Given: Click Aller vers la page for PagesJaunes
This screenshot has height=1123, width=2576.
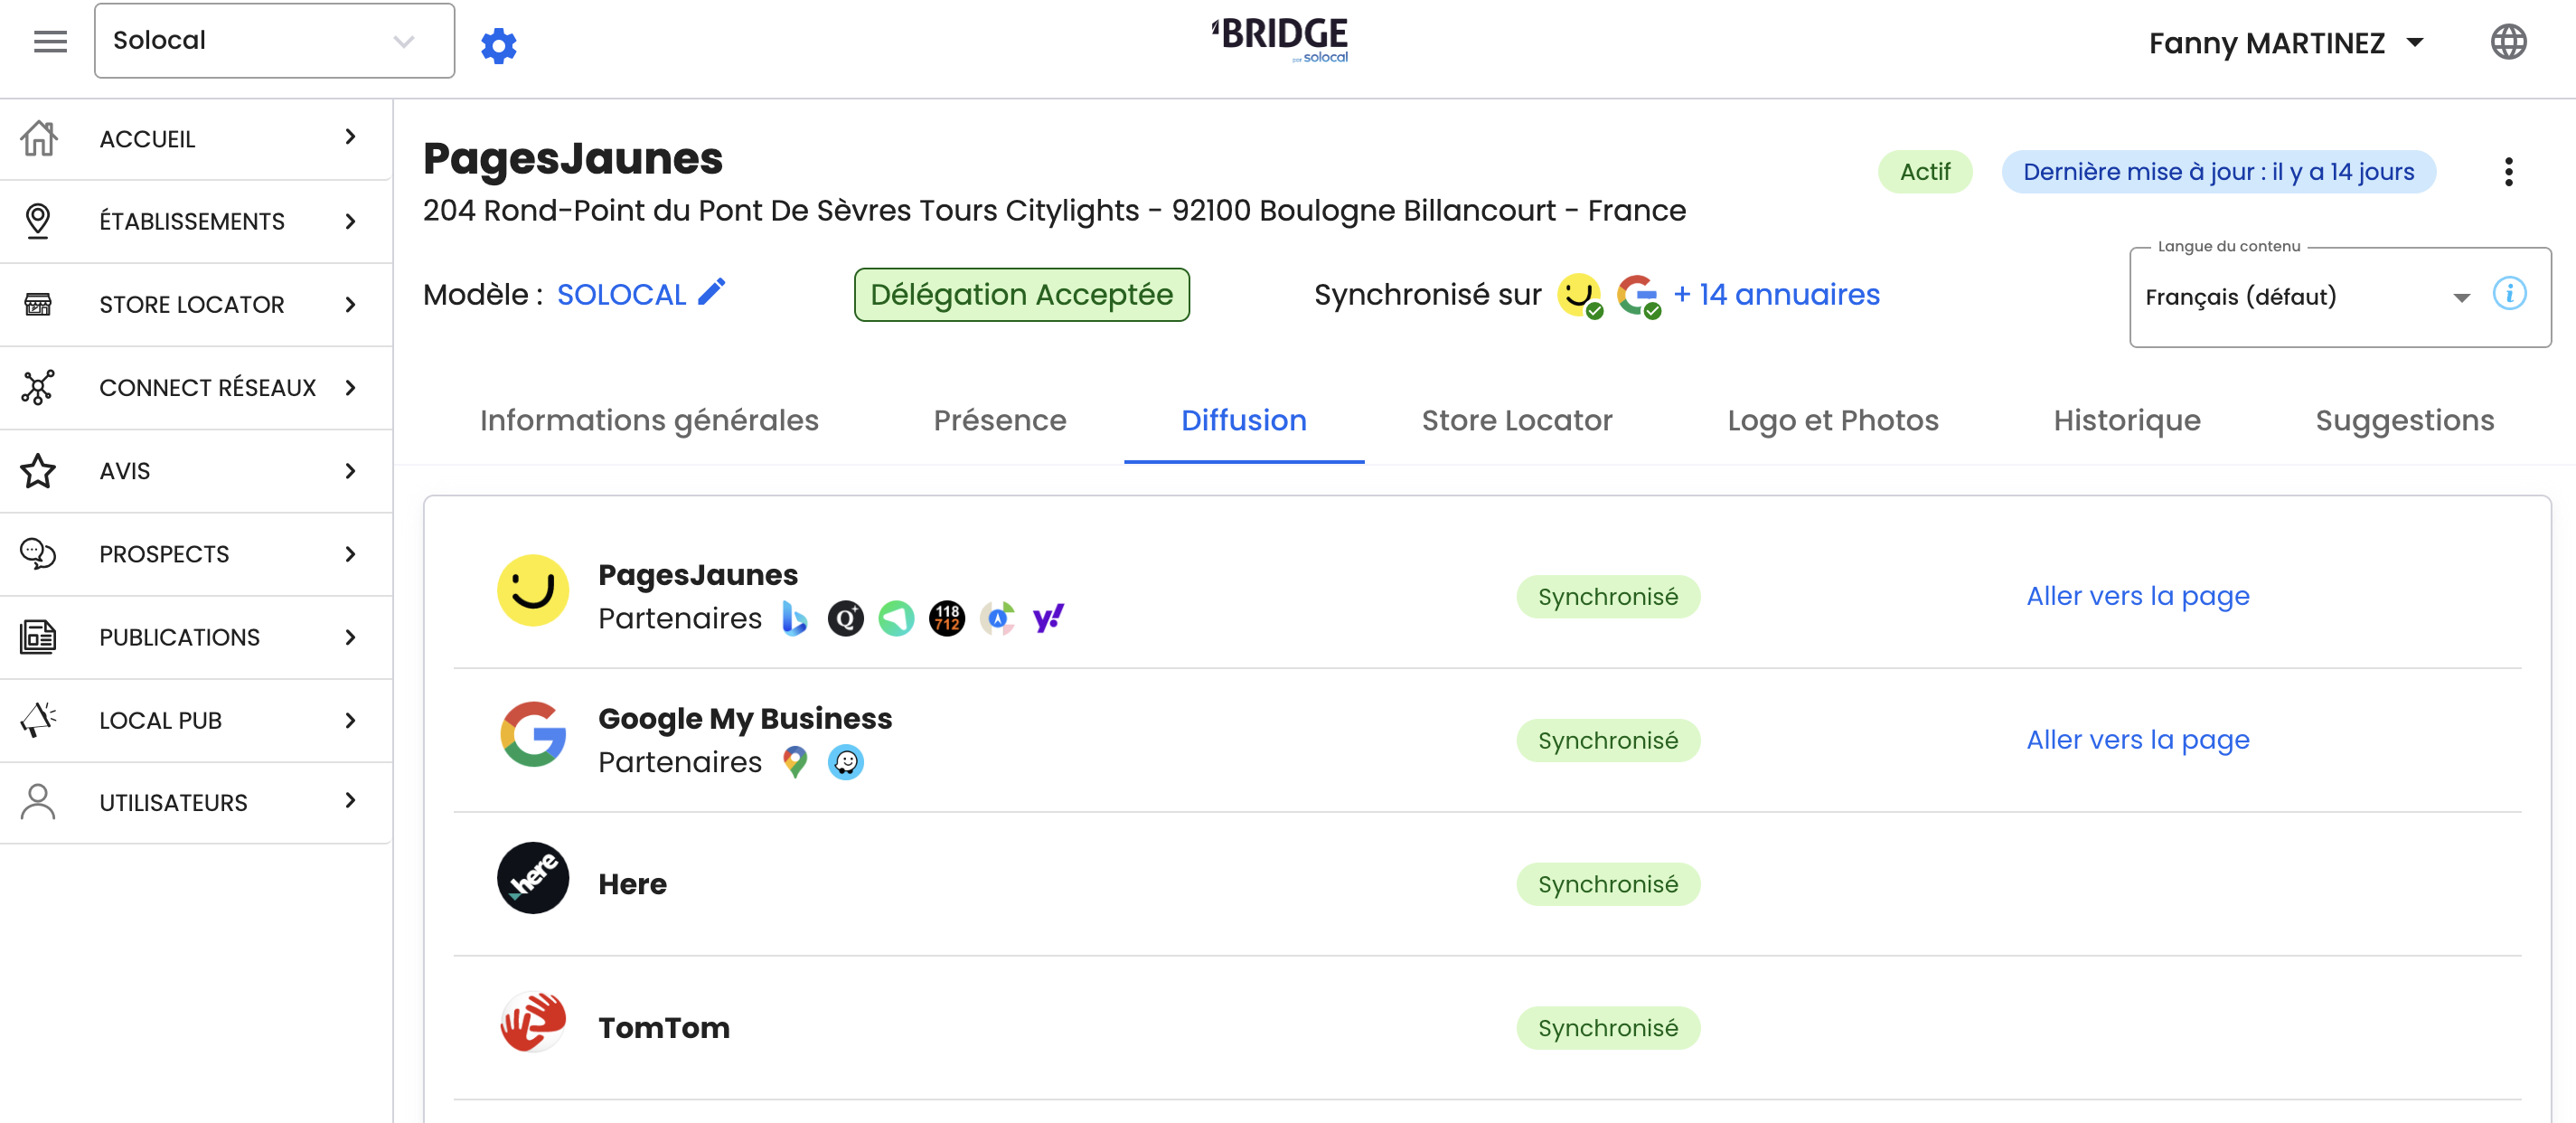Looking at the screenshot, I should 2137,596.
